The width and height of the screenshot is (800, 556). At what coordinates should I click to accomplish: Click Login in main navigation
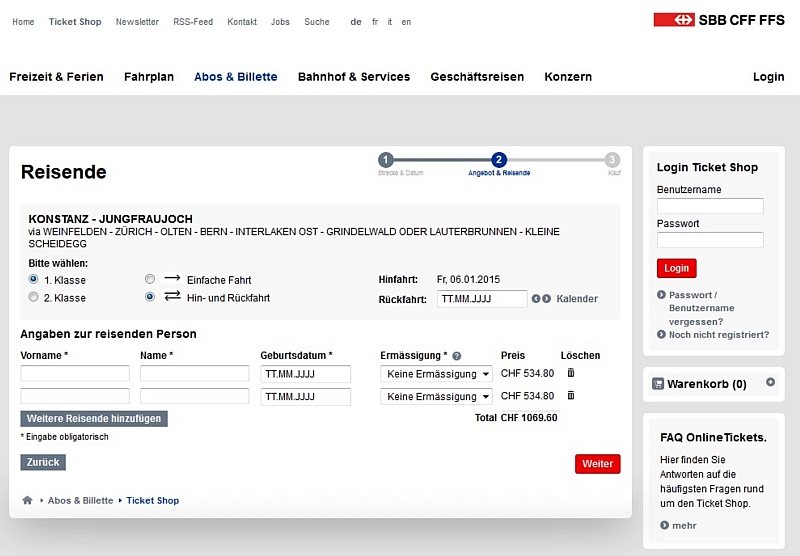(x=768, y=77)
